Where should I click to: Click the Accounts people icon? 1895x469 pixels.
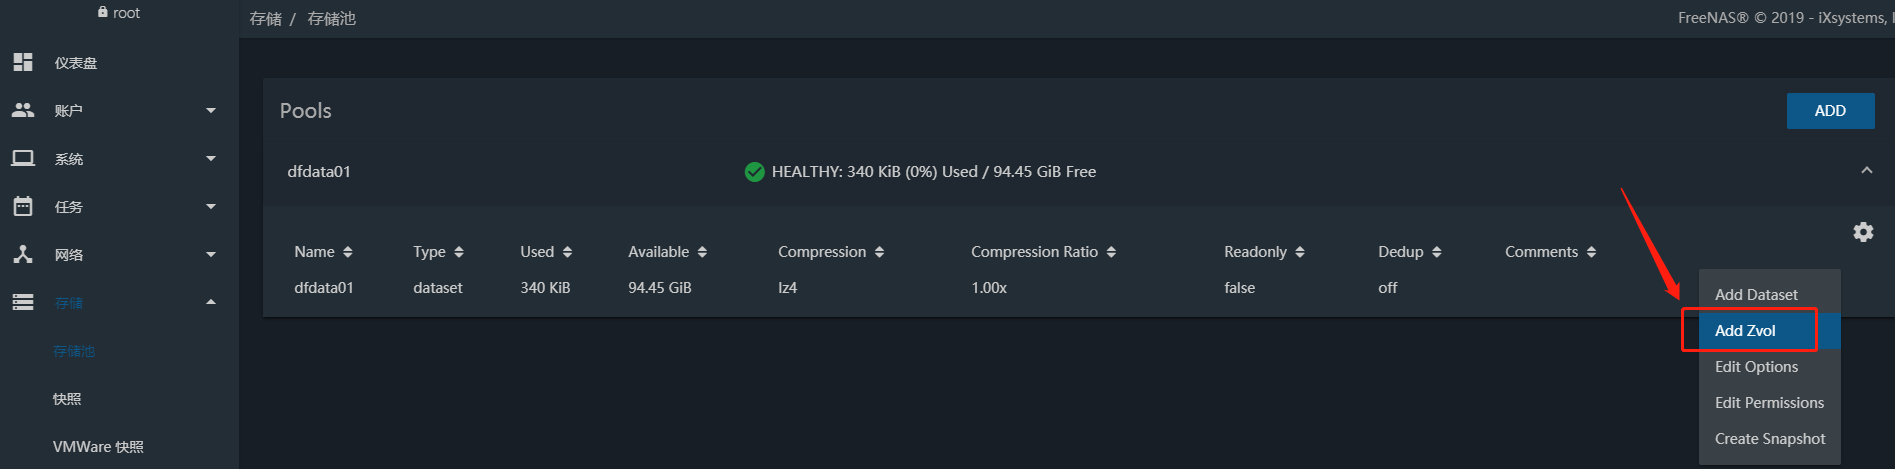tap(23, 110)
